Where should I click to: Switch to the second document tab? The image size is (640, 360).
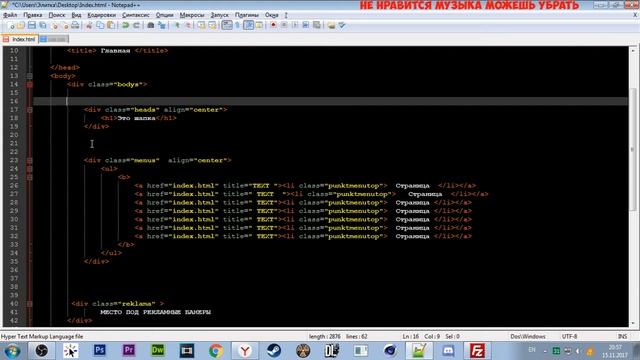[x=54, y=39]
